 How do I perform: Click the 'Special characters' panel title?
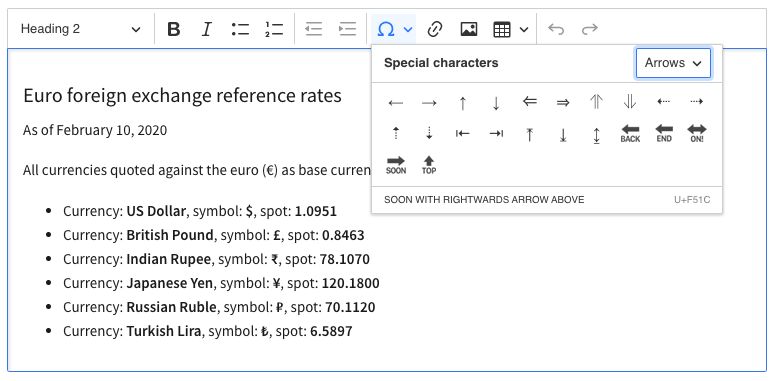[x=441, y=63]
